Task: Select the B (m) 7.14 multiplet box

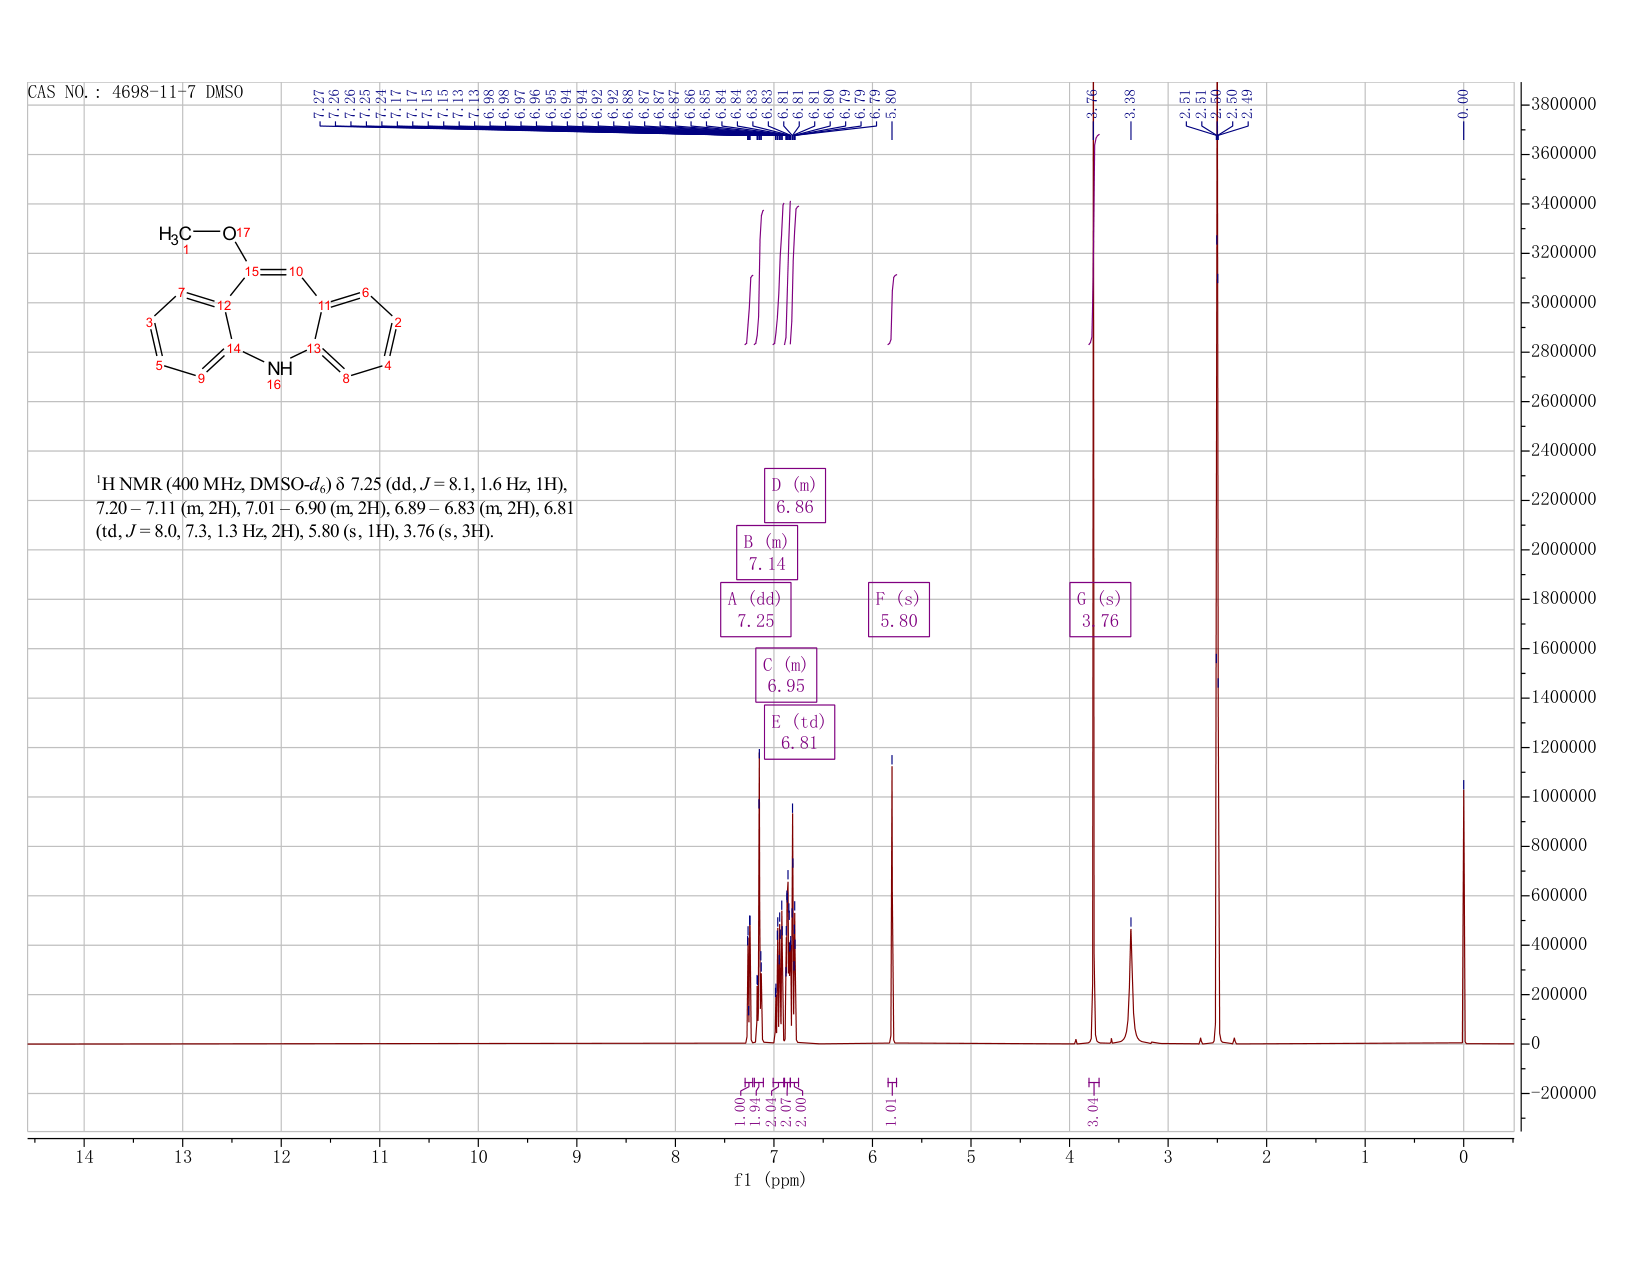Action: [766, 552]
